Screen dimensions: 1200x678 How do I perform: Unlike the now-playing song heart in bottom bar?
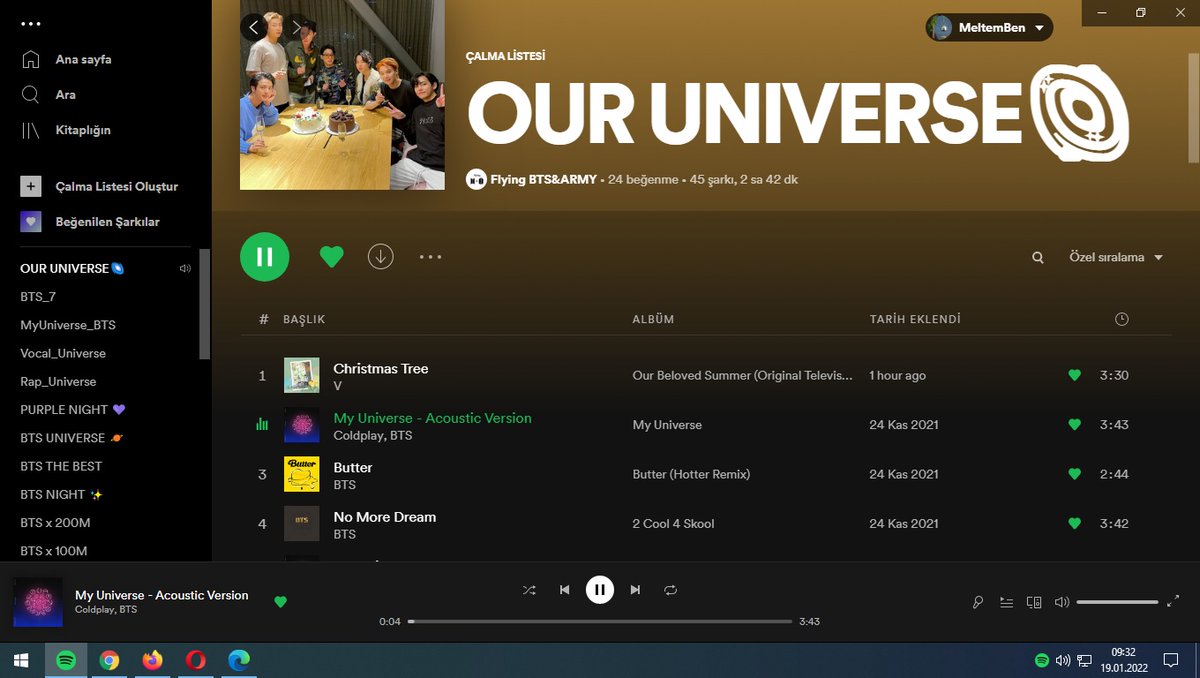[x=280, y=602]
